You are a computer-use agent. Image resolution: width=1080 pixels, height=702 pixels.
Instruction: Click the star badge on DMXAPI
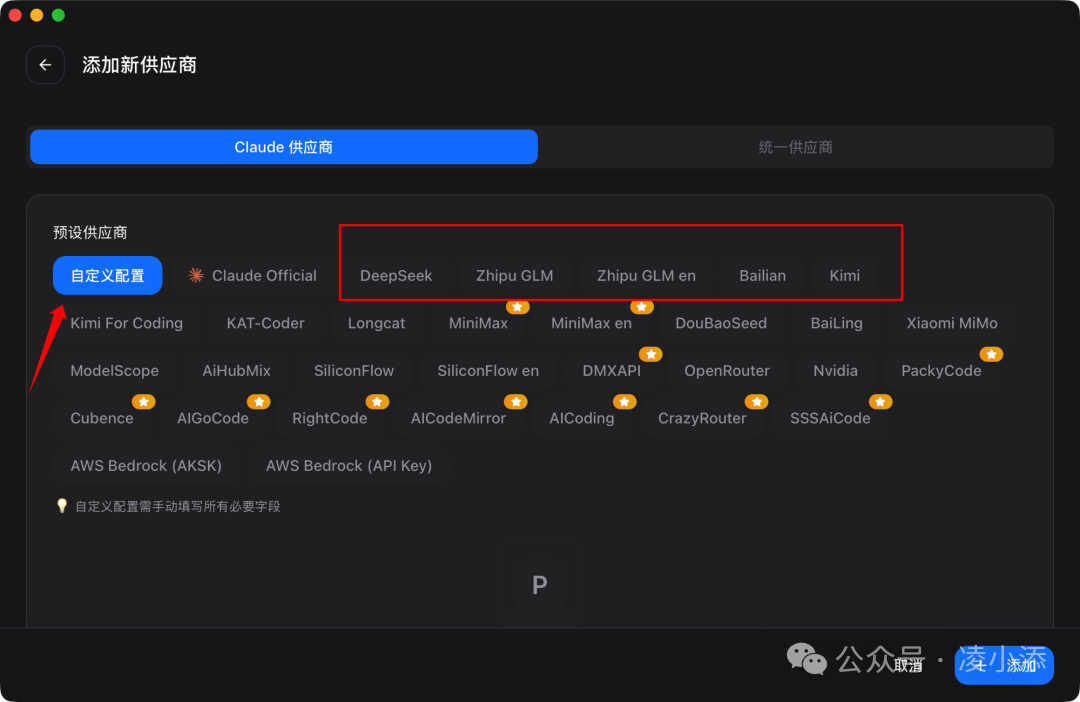pos(651,354)
